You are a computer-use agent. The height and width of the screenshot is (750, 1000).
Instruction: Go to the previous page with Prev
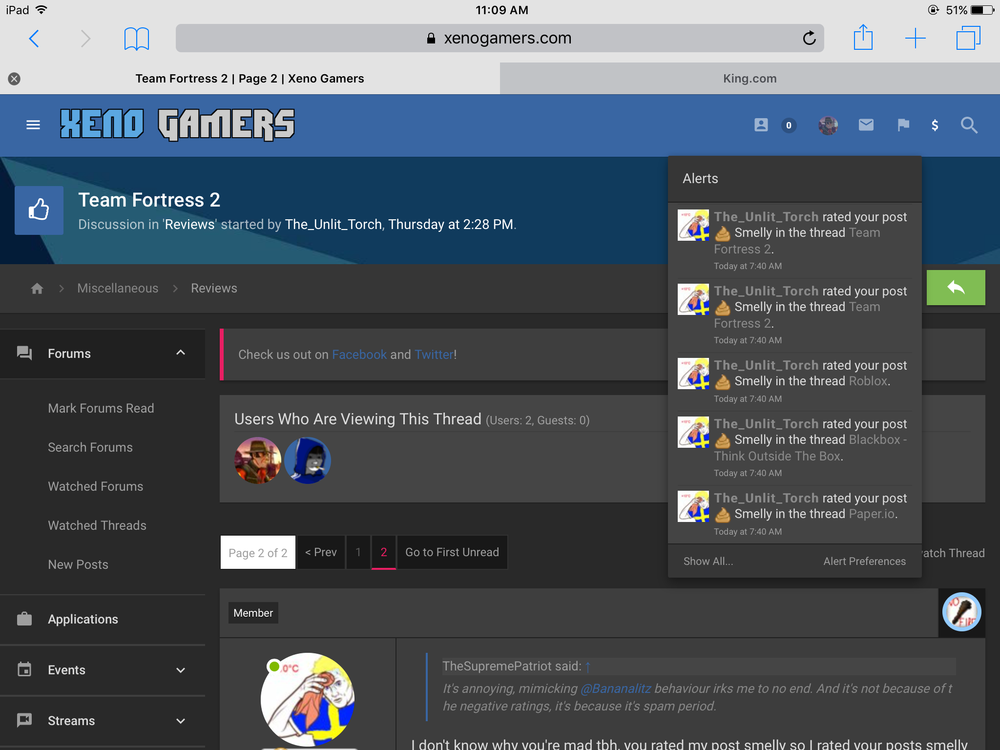[x=321, y=552]
